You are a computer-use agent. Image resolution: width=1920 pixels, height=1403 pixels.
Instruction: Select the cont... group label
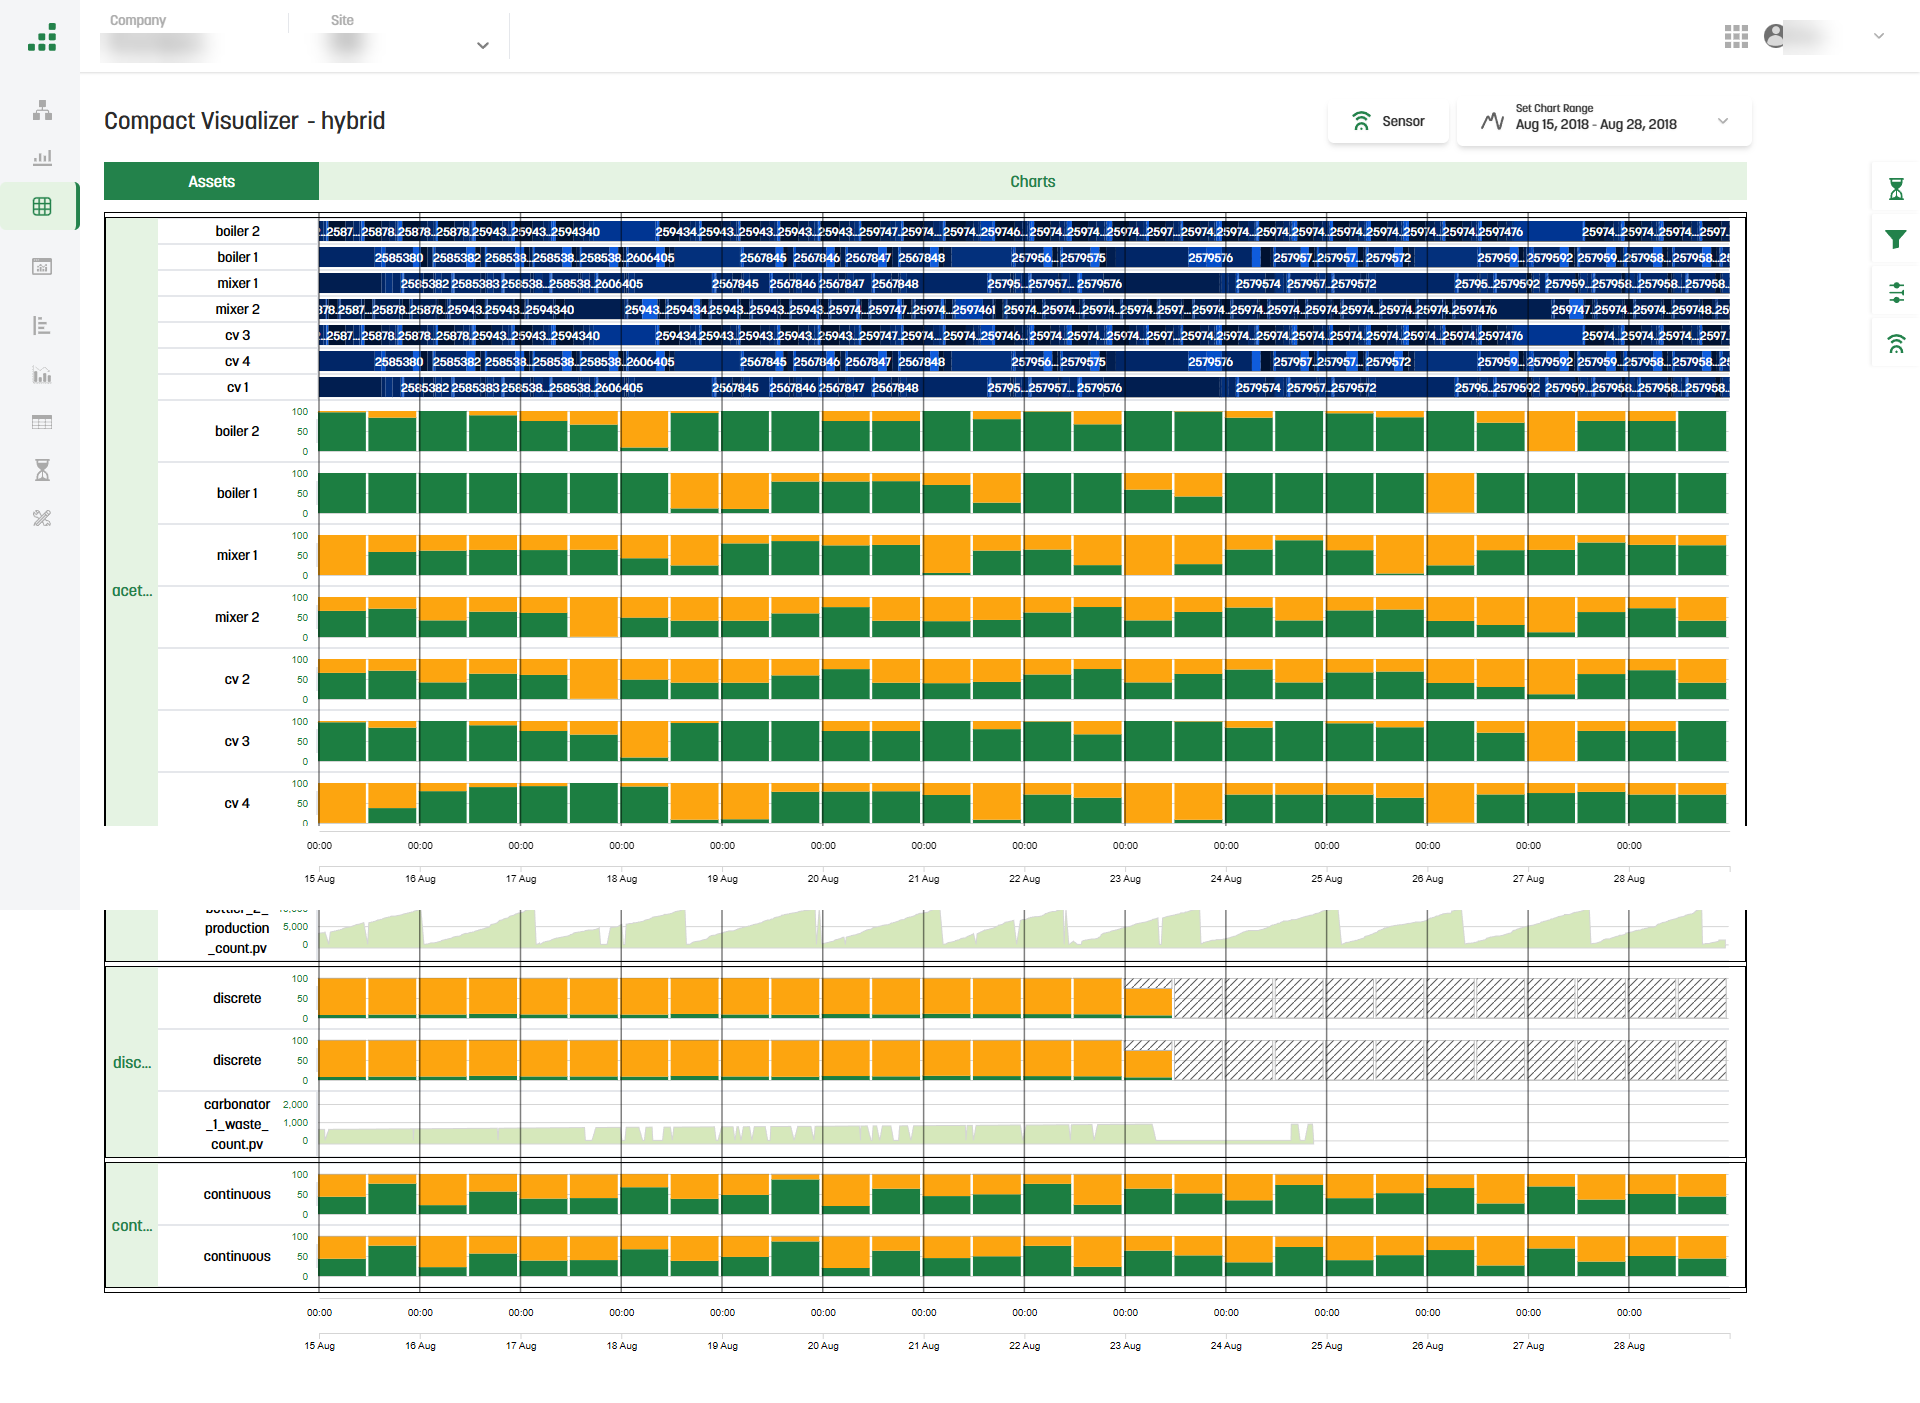(132, 1226)
